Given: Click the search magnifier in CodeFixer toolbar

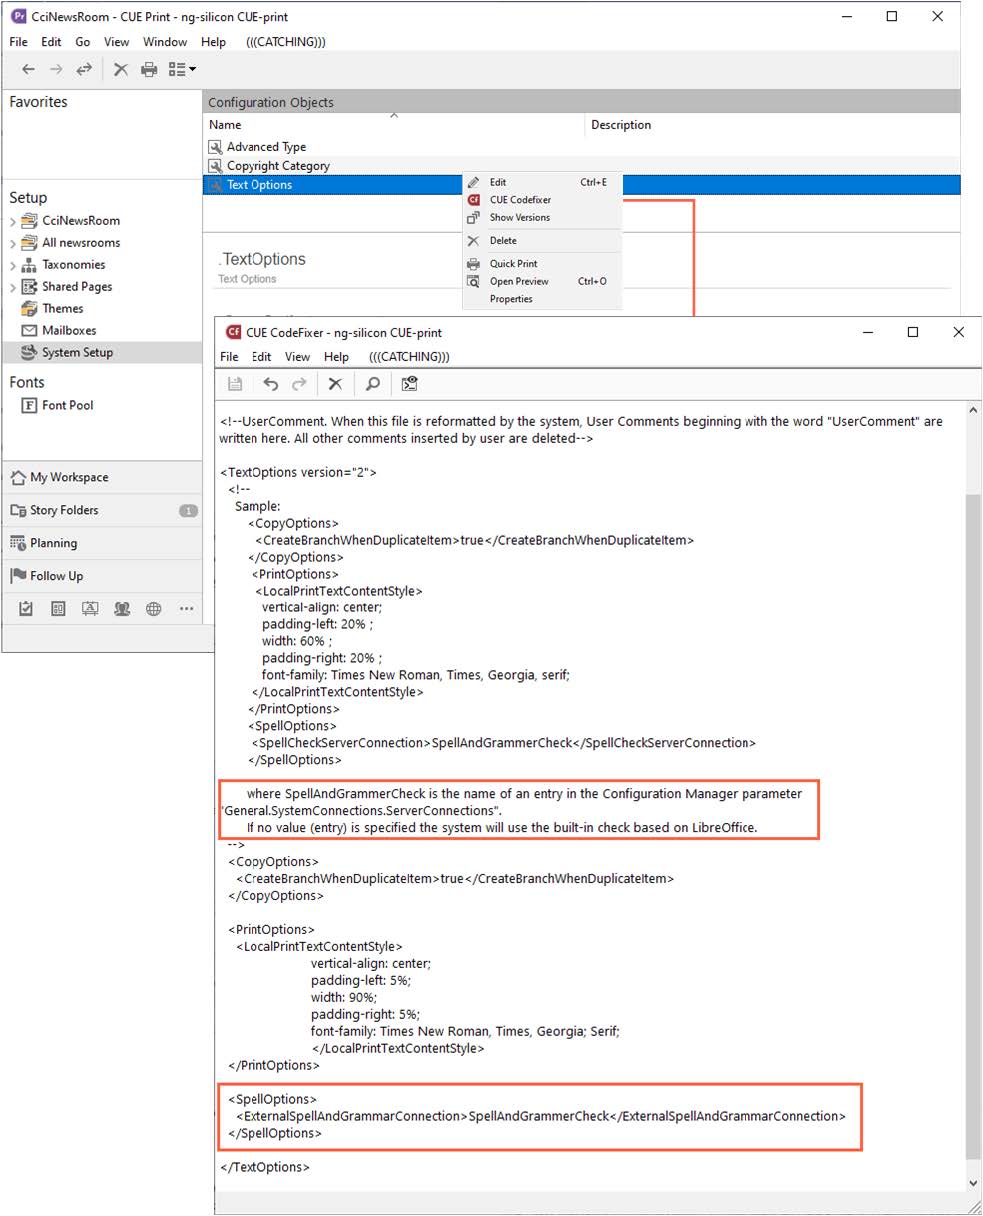Looking at the screenshot, I should click(372, 384).
